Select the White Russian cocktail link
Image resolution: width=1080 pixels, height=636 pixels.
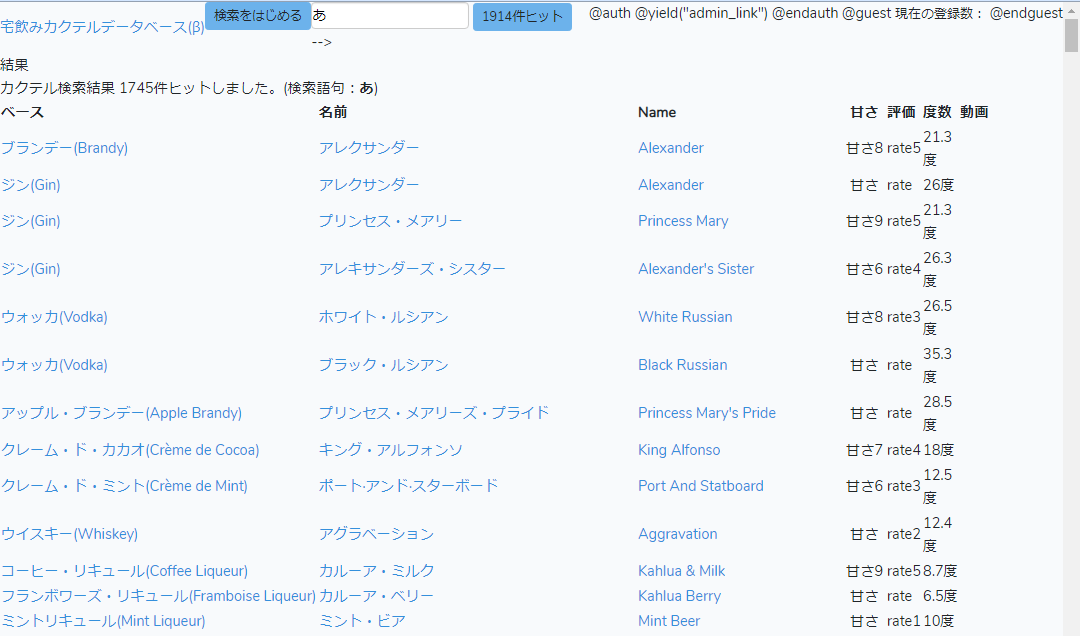(685, 317)
